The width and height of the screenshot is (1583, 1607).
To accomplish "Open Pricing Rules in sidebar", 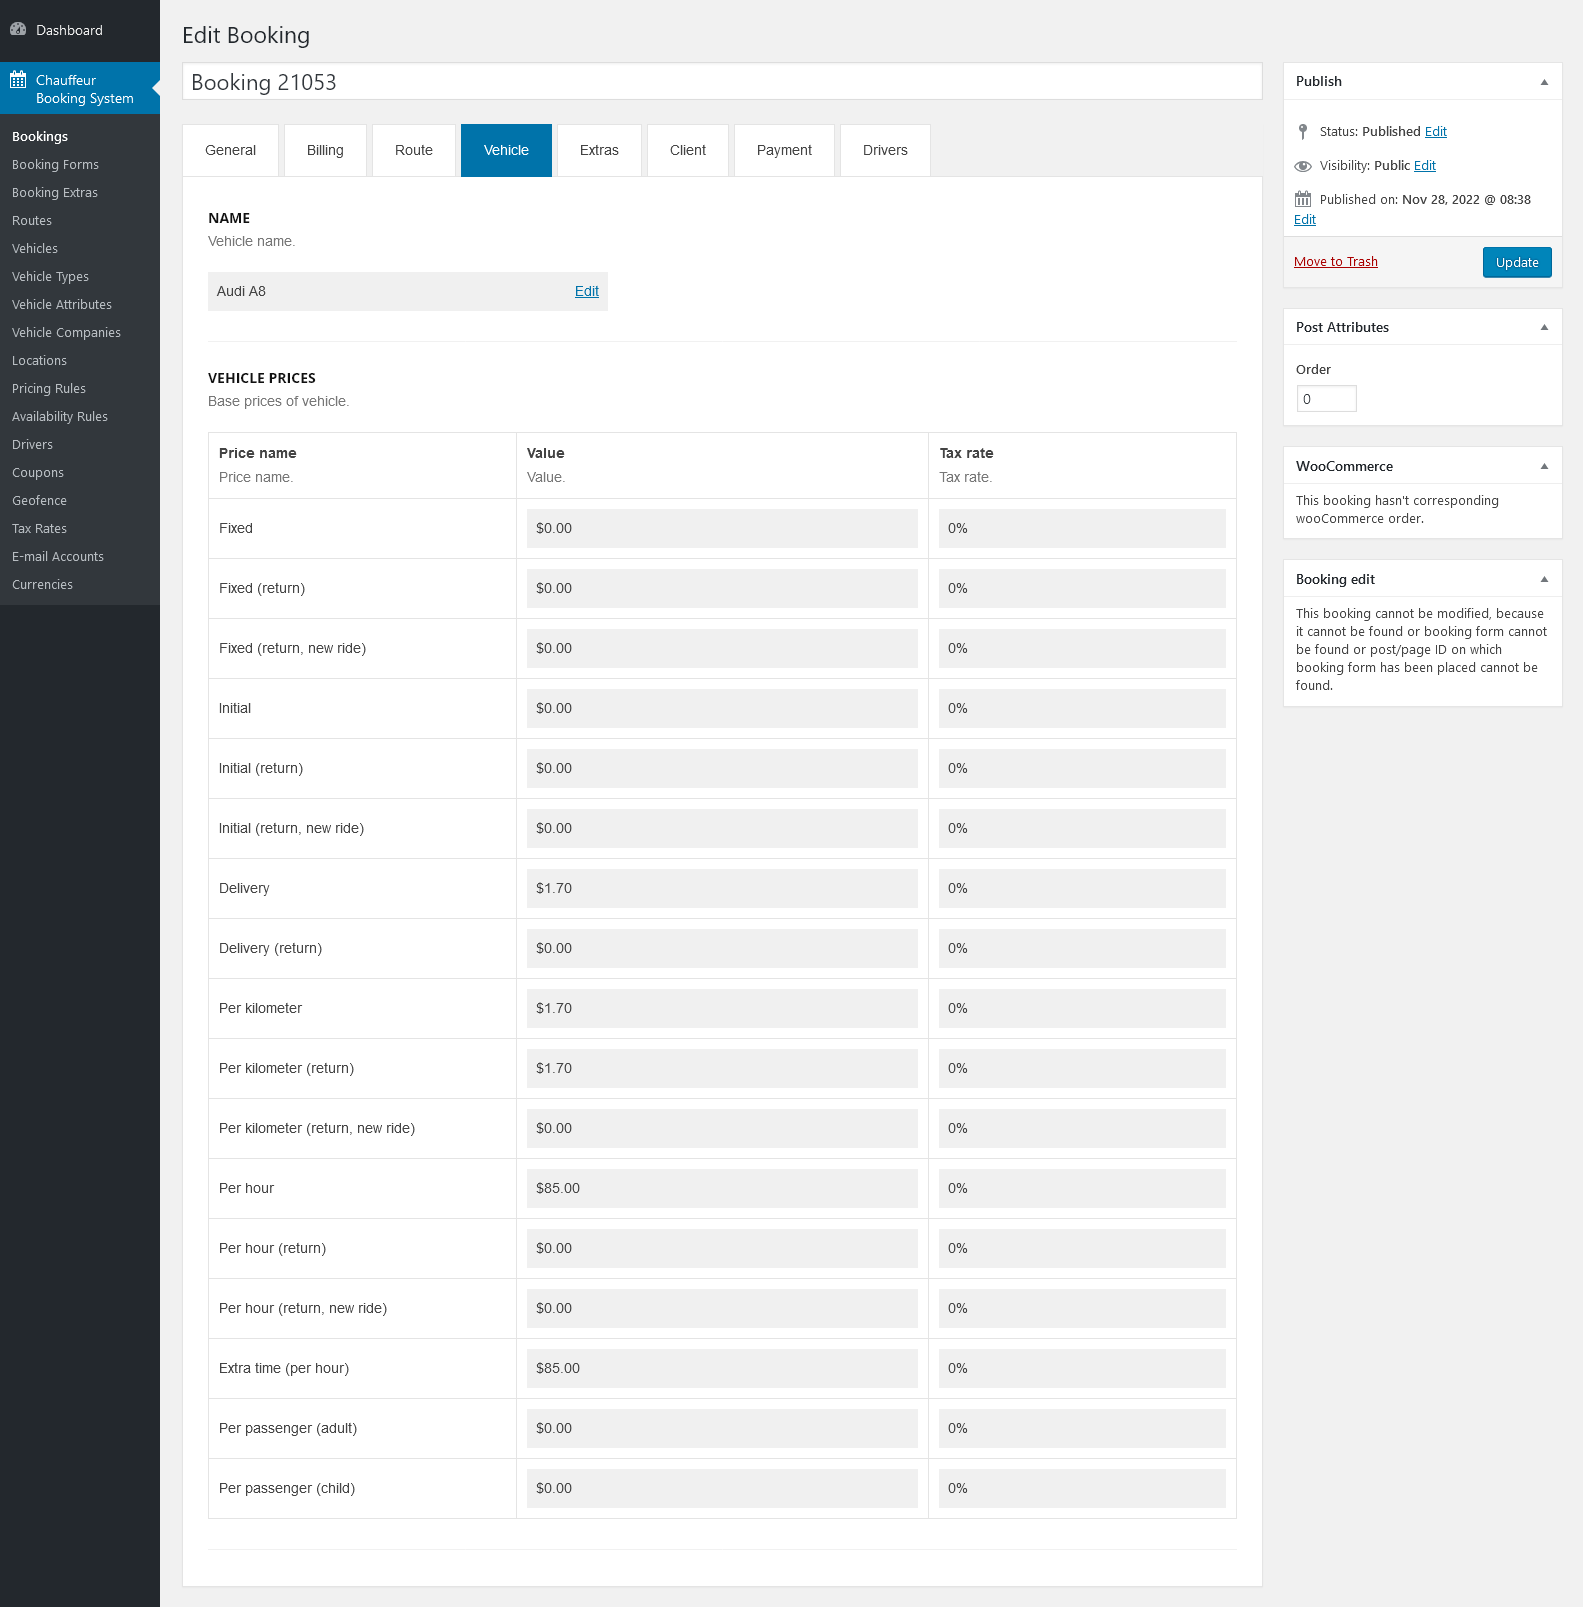I will pyautogui.click(x=49, y=388).
